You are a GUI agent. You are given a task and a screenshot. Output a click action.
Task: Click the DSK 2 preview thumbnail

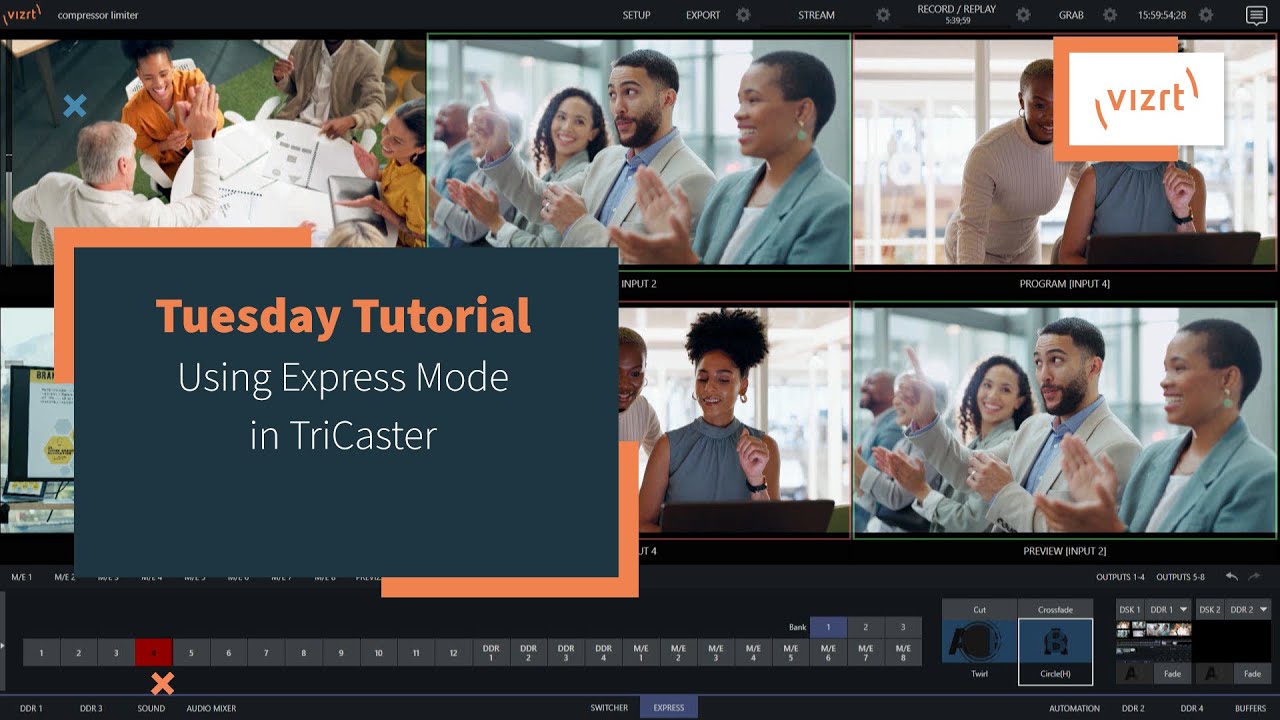pyautogui.click(x=1233, y=641)
